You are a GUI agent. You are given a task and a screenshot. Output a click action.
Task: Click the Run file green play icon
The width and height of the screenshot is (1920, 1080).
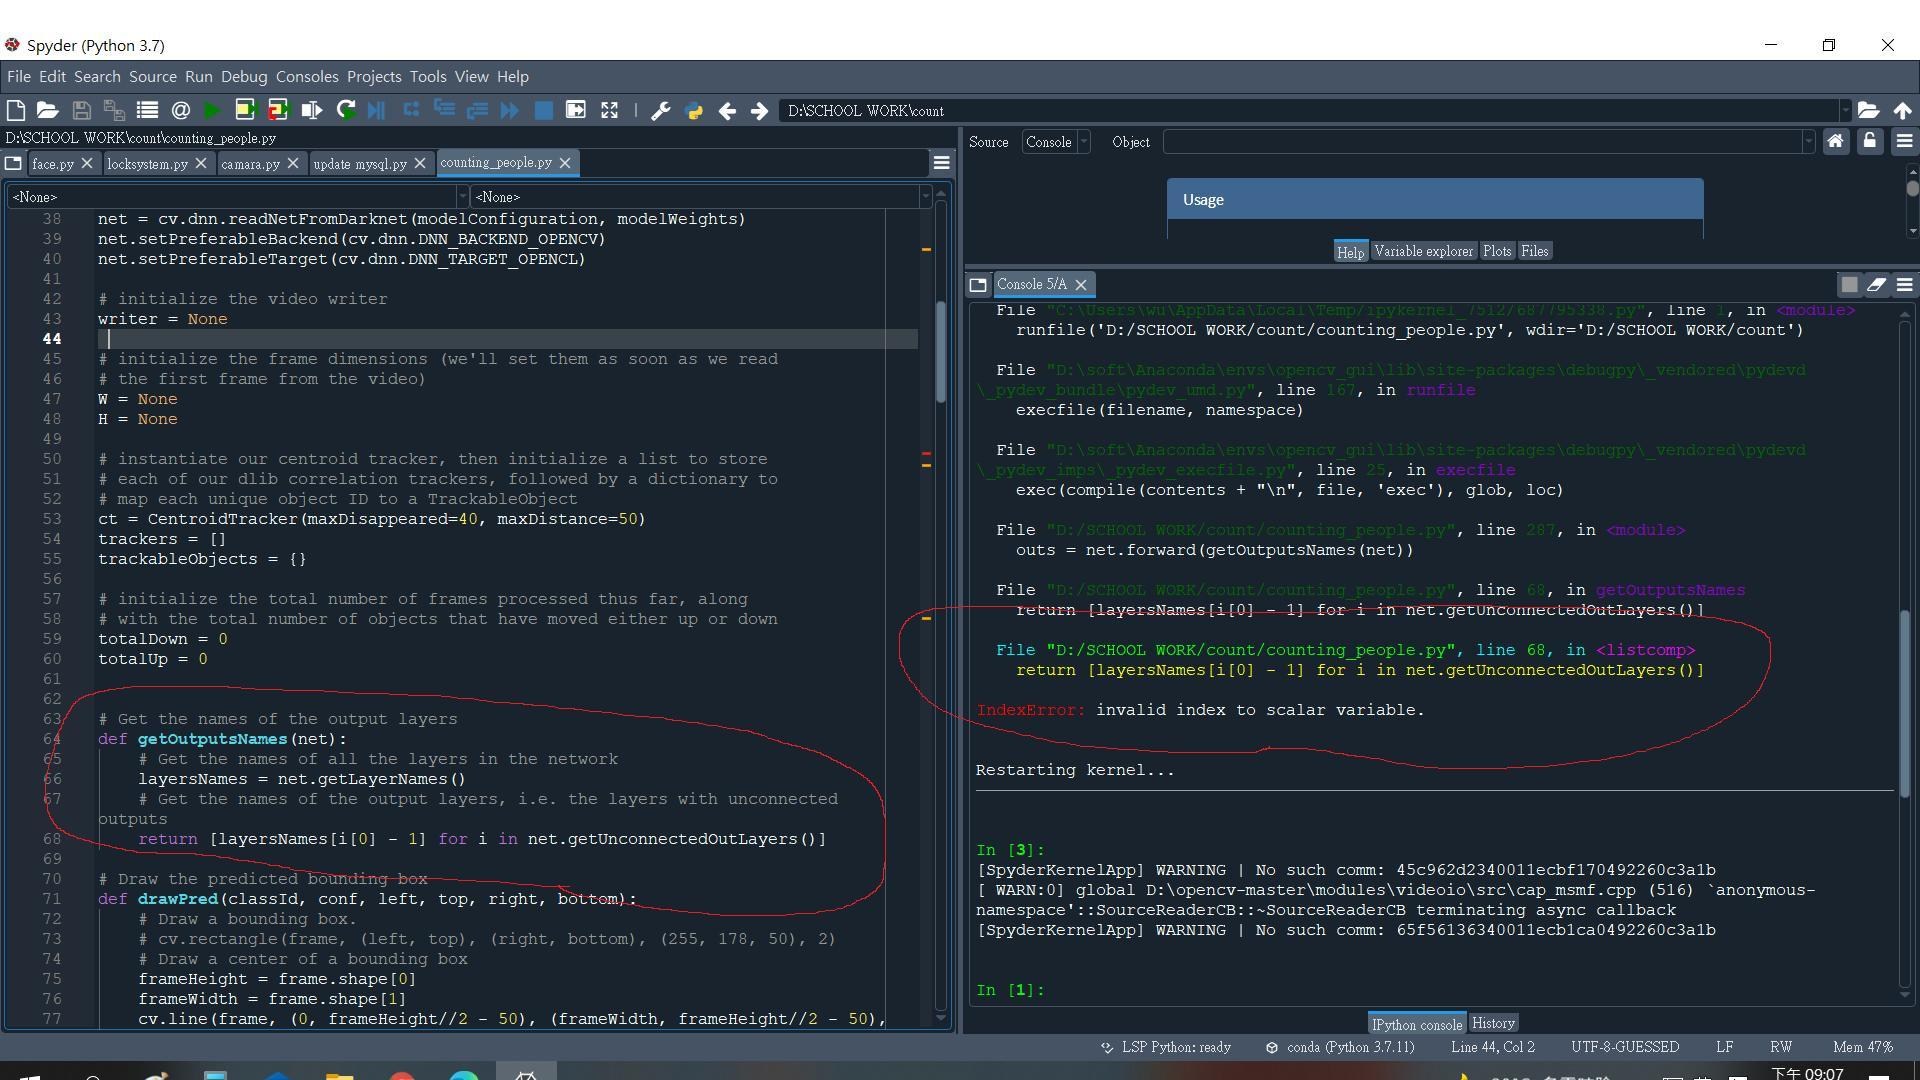pyautogui.click(x=212, y=111)
